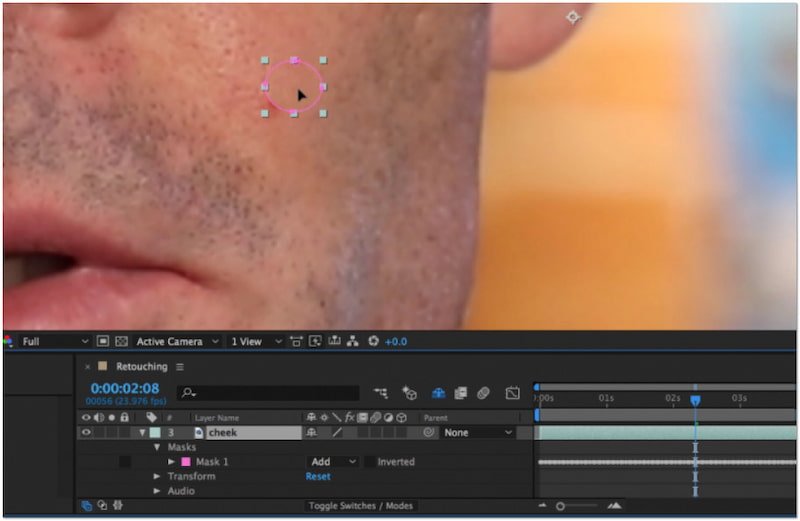
Task: Click the Reset link for Transform
Action: pyautogui.click(x=317, y=477)
